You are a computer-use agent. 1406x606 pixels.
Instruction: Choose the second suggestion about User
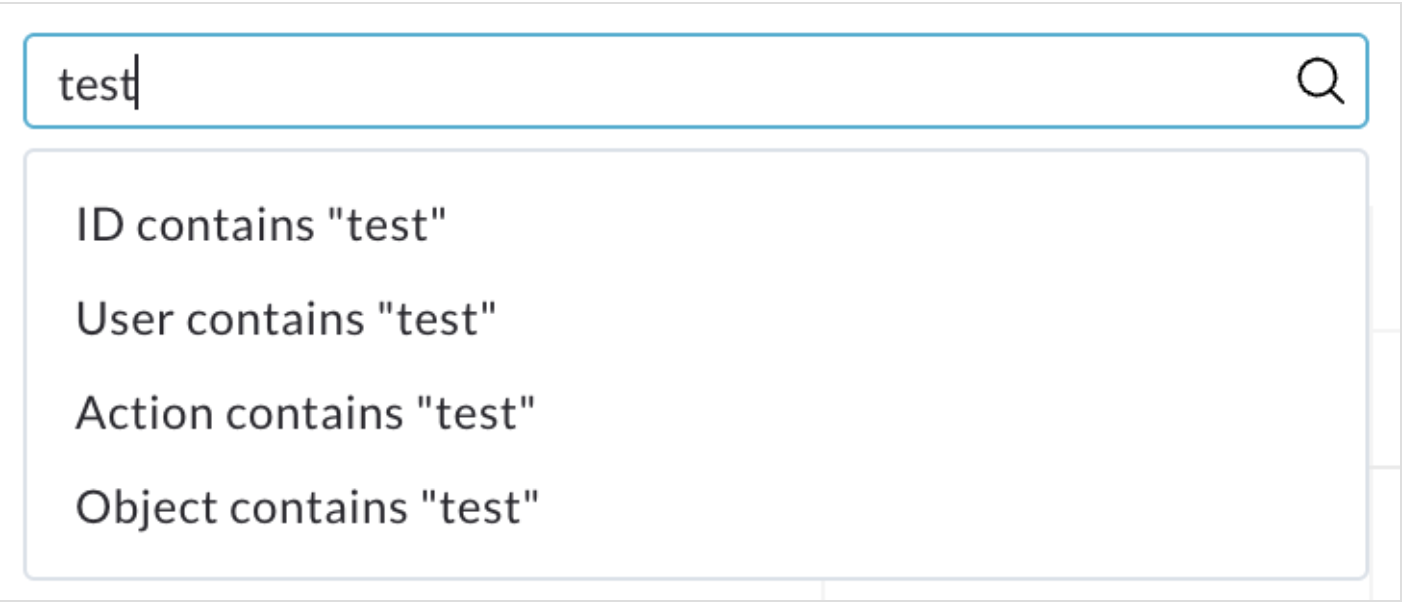(x=695, y=320)
